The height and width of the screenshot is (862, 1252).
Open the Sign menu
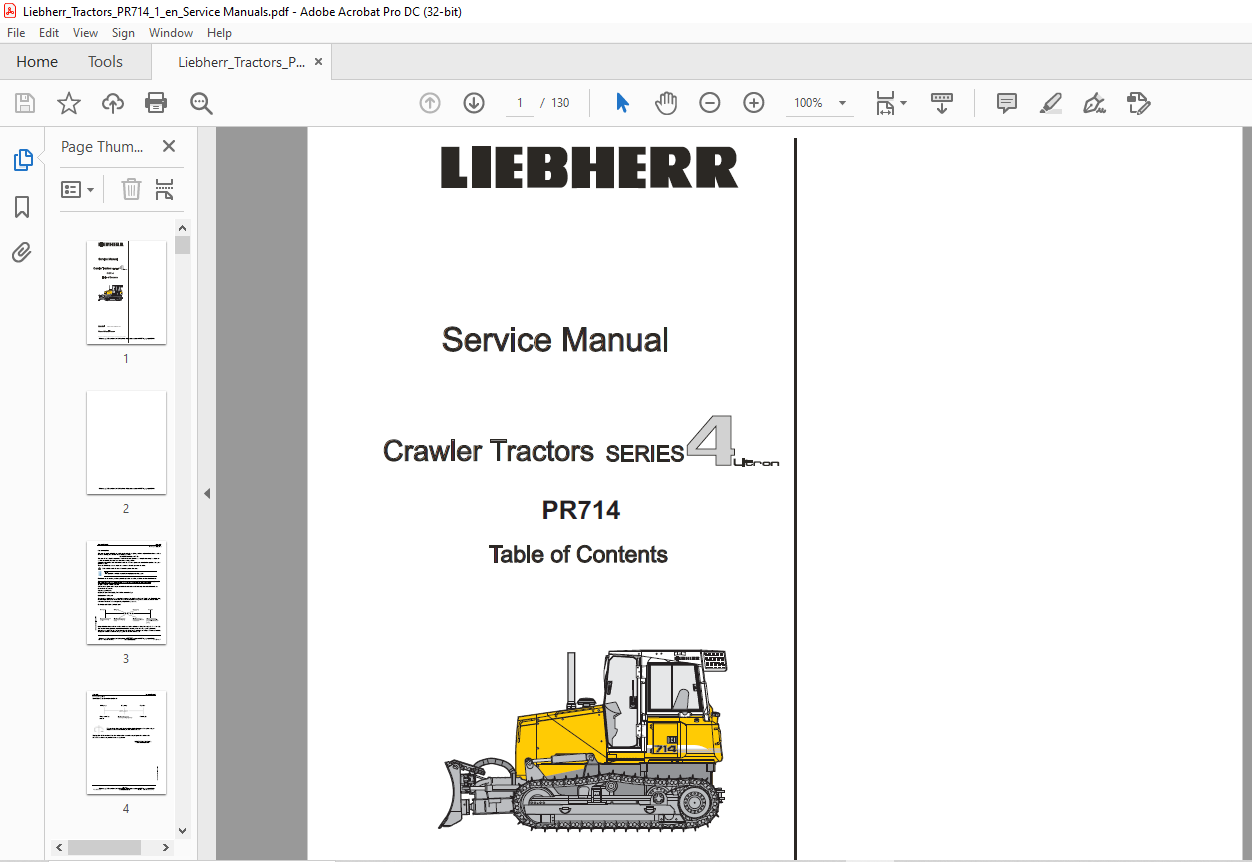(x=123, y=33)
